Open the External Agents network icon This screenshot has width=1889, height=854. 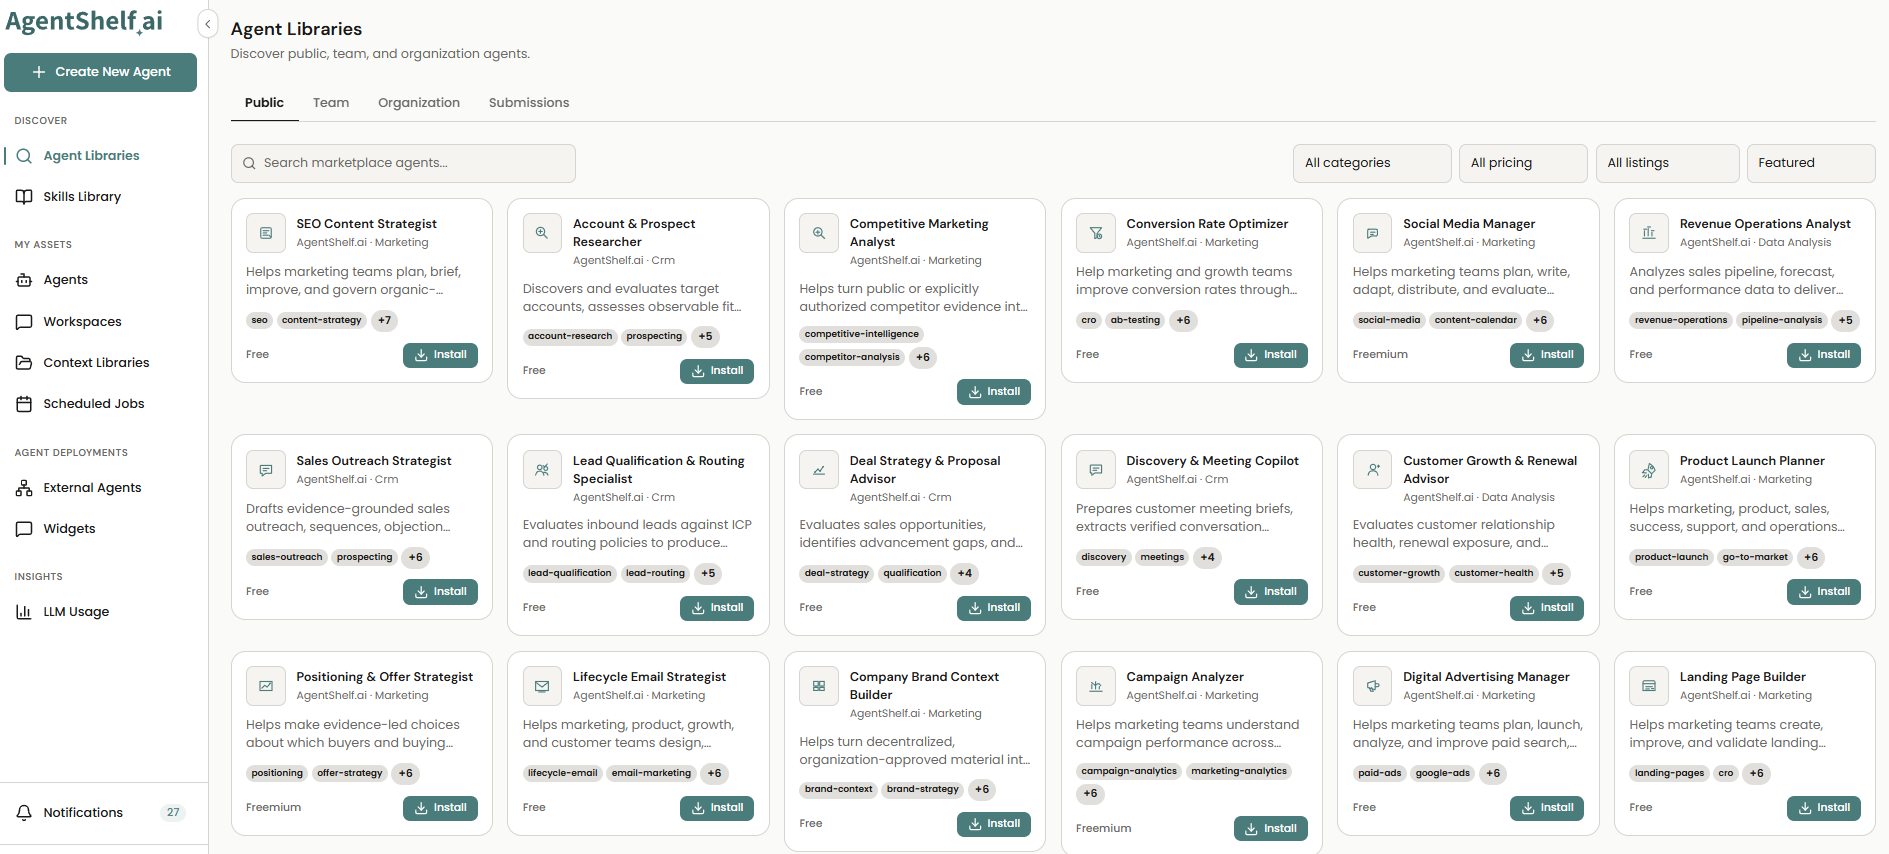tap(24, 488)
